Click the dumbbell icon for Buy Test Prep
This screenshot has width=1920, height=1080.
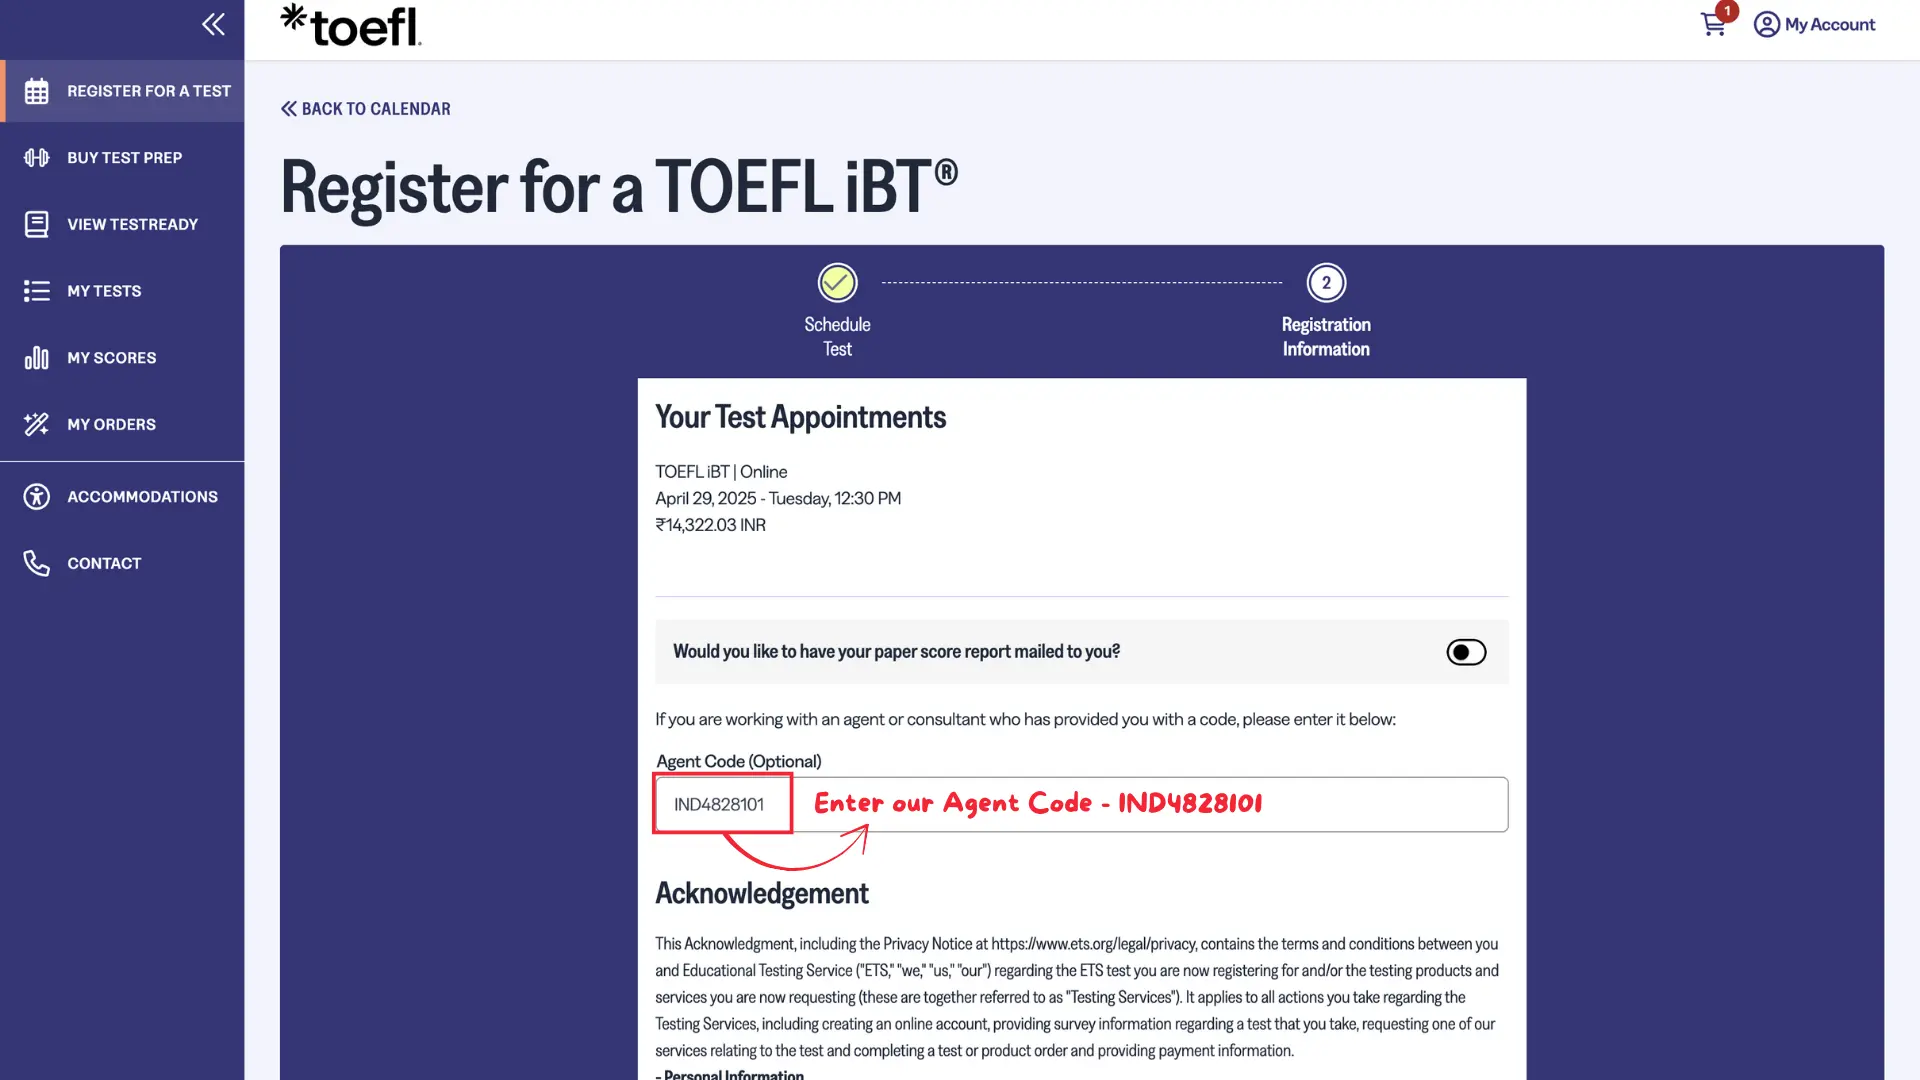37,158
